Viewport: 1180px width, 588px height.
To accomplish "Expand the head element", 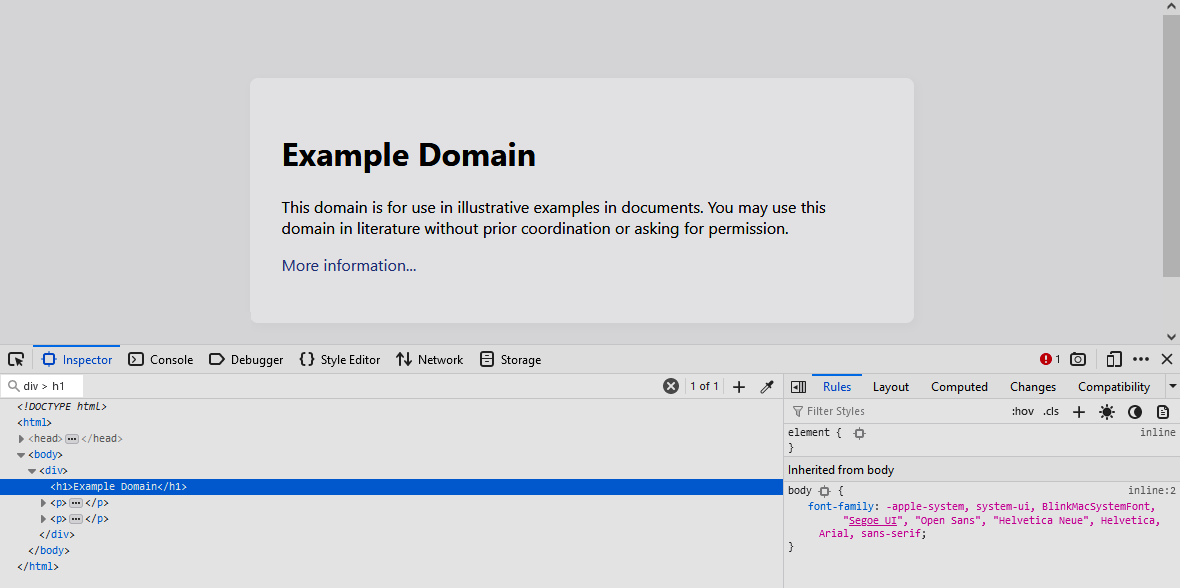I will click(x=21, y=438).
